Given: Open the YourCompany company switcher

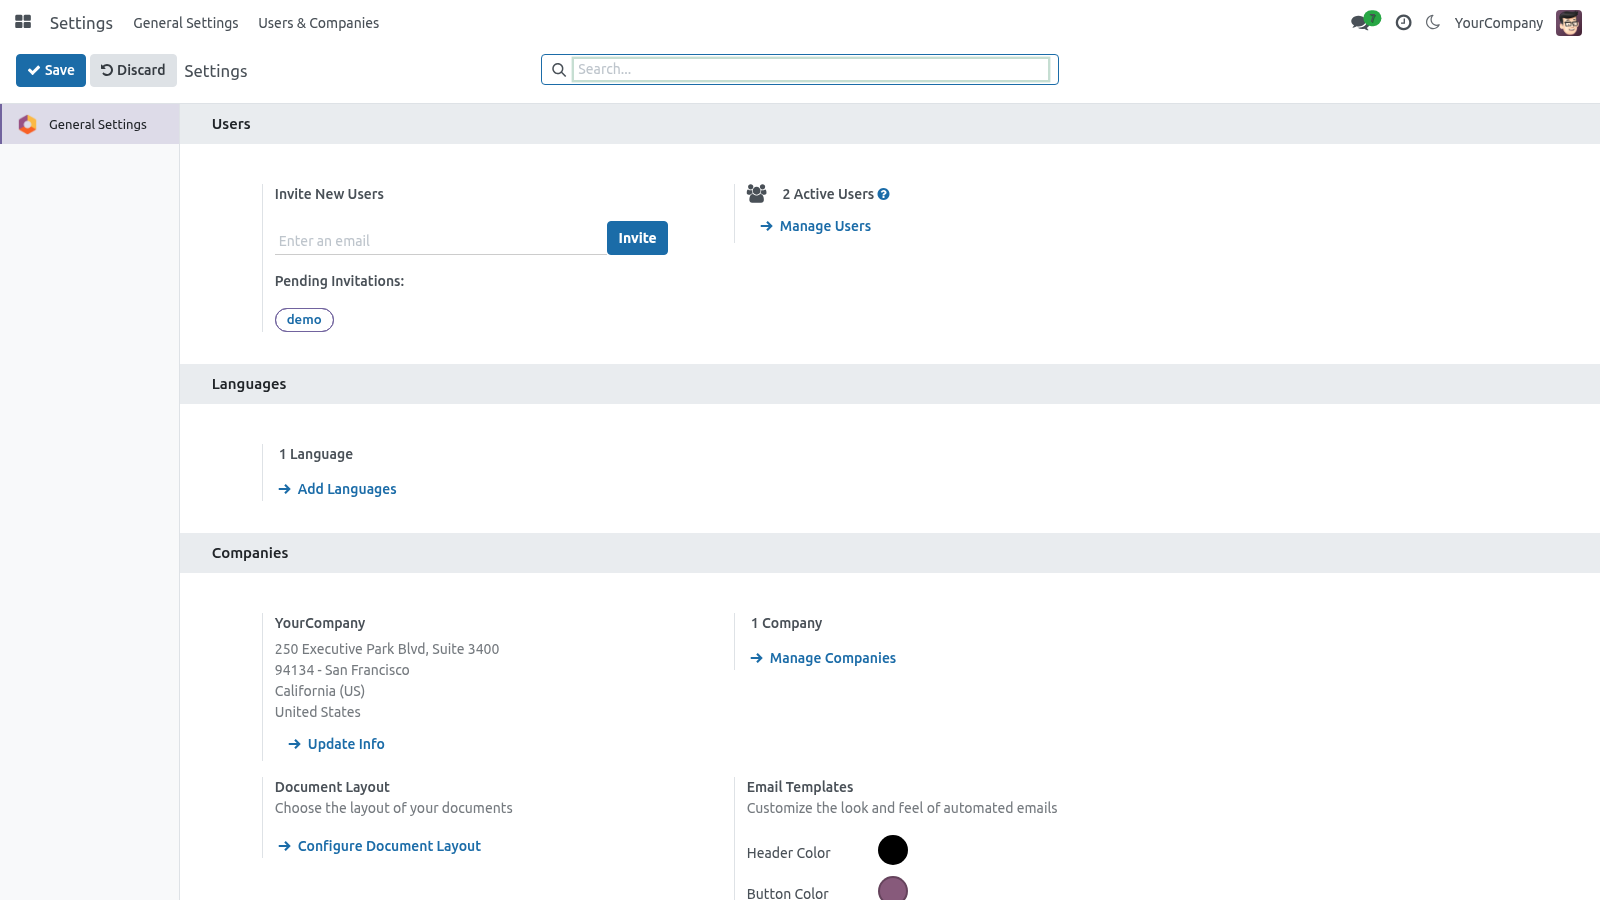Looking at the screenshot, I should (x=1498, y=23).
